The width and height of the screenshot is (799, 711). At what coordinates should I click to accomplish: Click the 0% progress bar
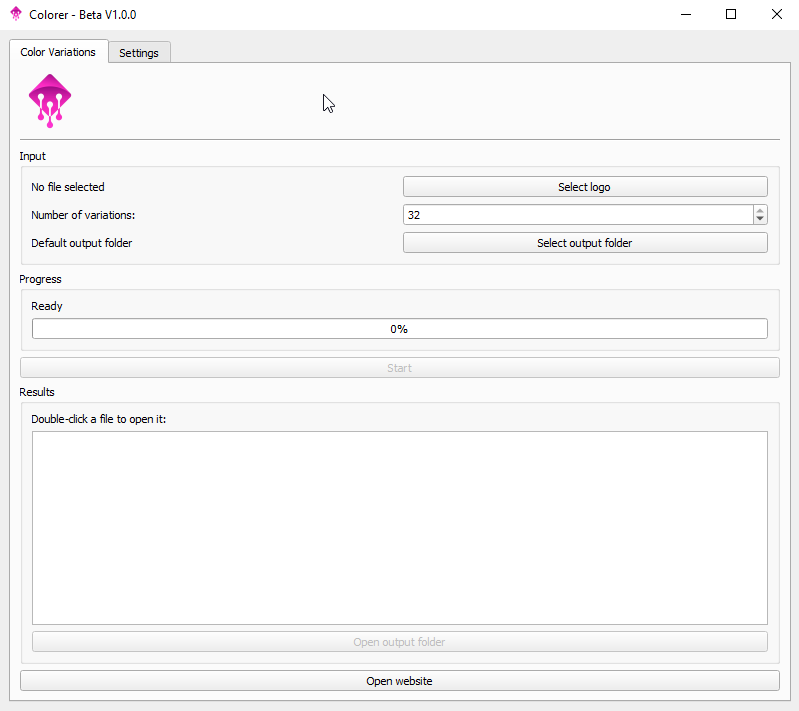click(x=399, y=329)
